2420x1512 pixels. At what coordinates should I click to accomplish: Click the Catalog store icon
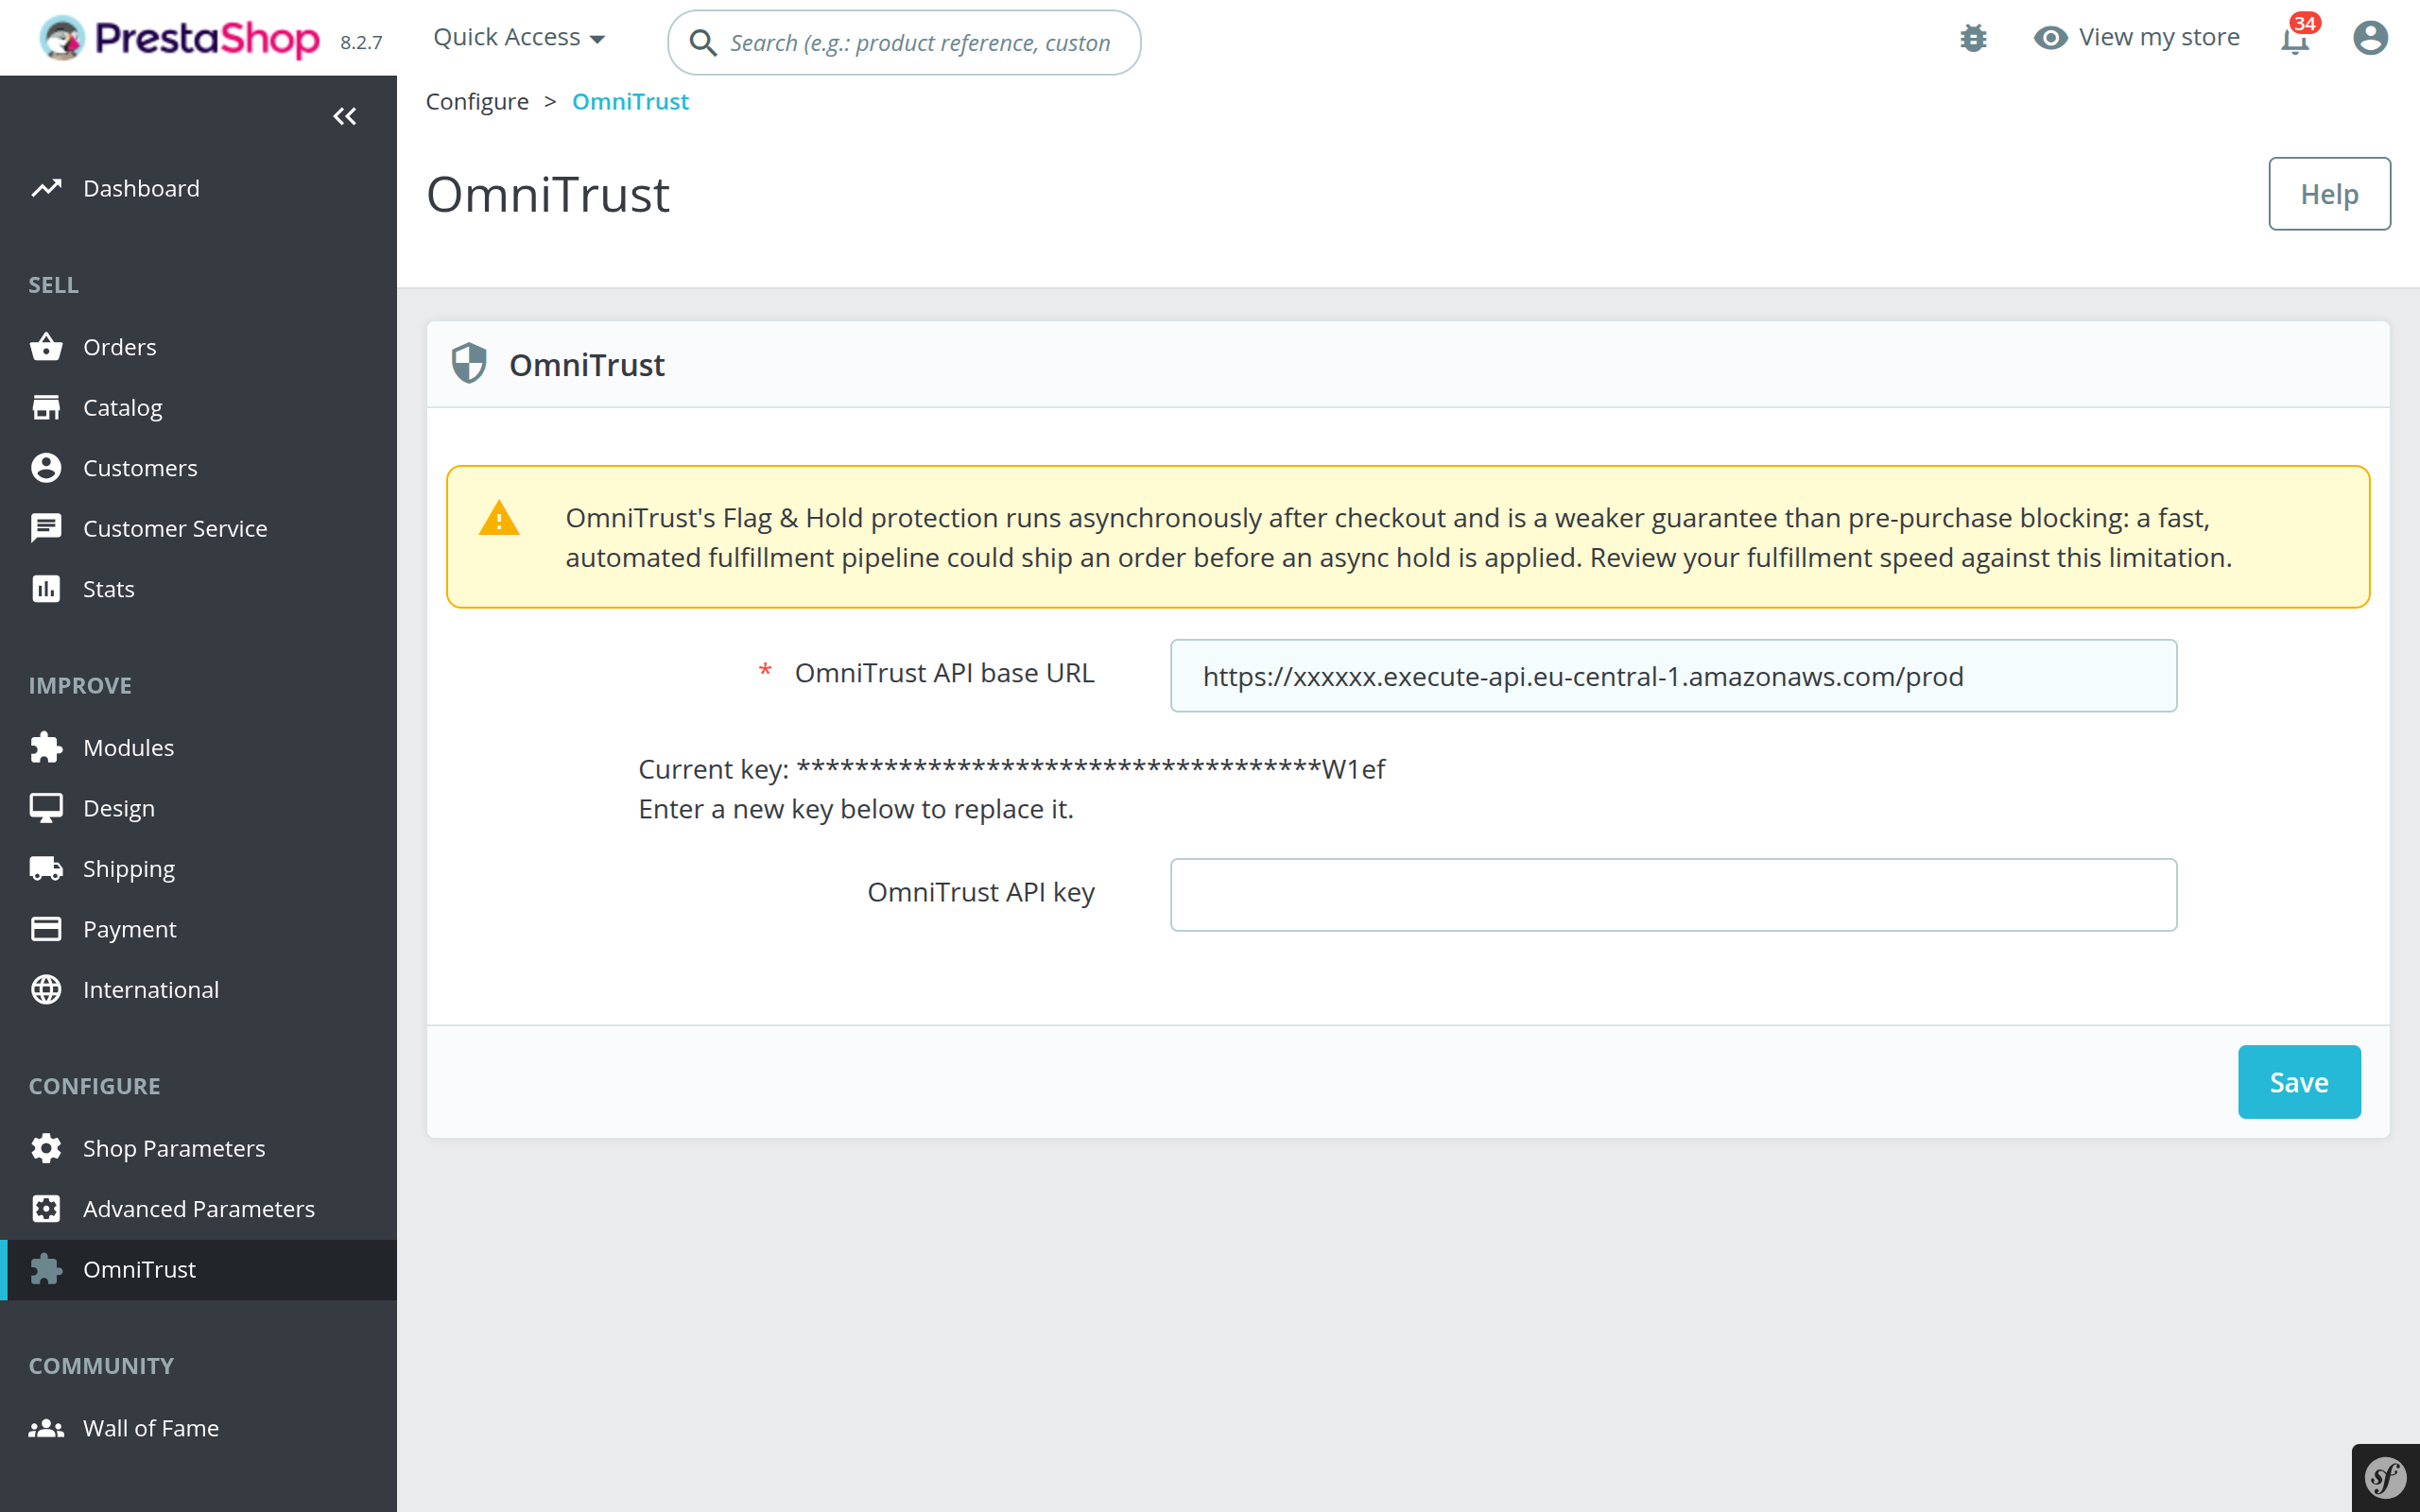click(46, 407)
